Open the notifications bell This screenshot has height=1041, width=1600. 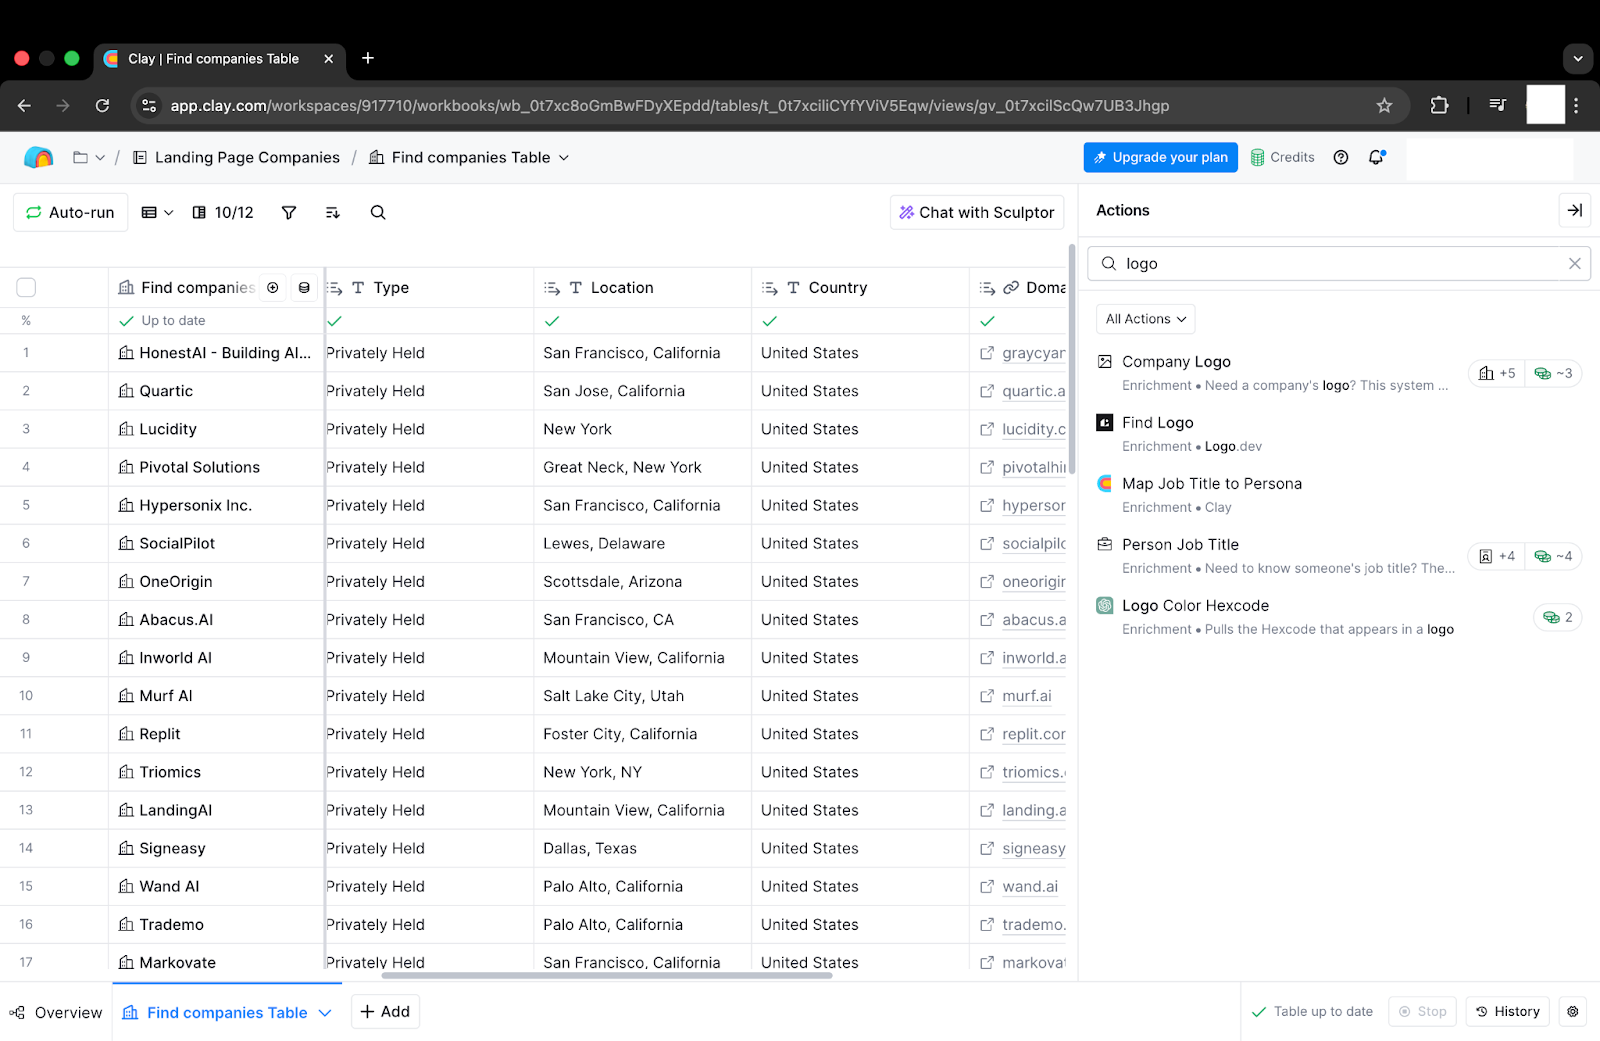click(1377, 157)
